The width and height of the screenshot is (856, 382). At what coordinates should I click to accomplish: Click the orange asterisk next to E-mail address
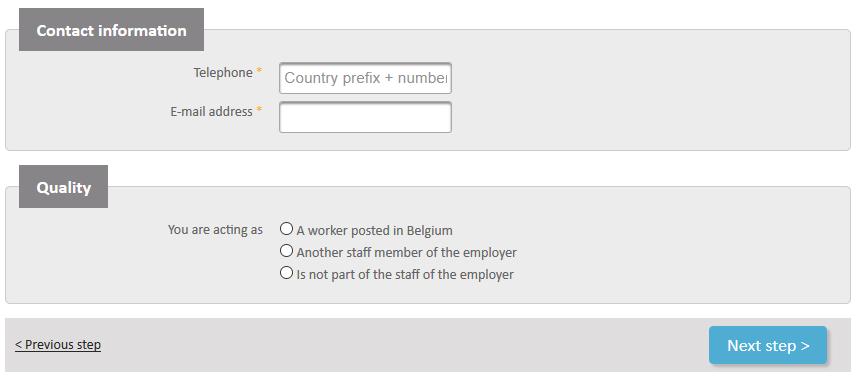pyautogui.click(x=259, y=110)
